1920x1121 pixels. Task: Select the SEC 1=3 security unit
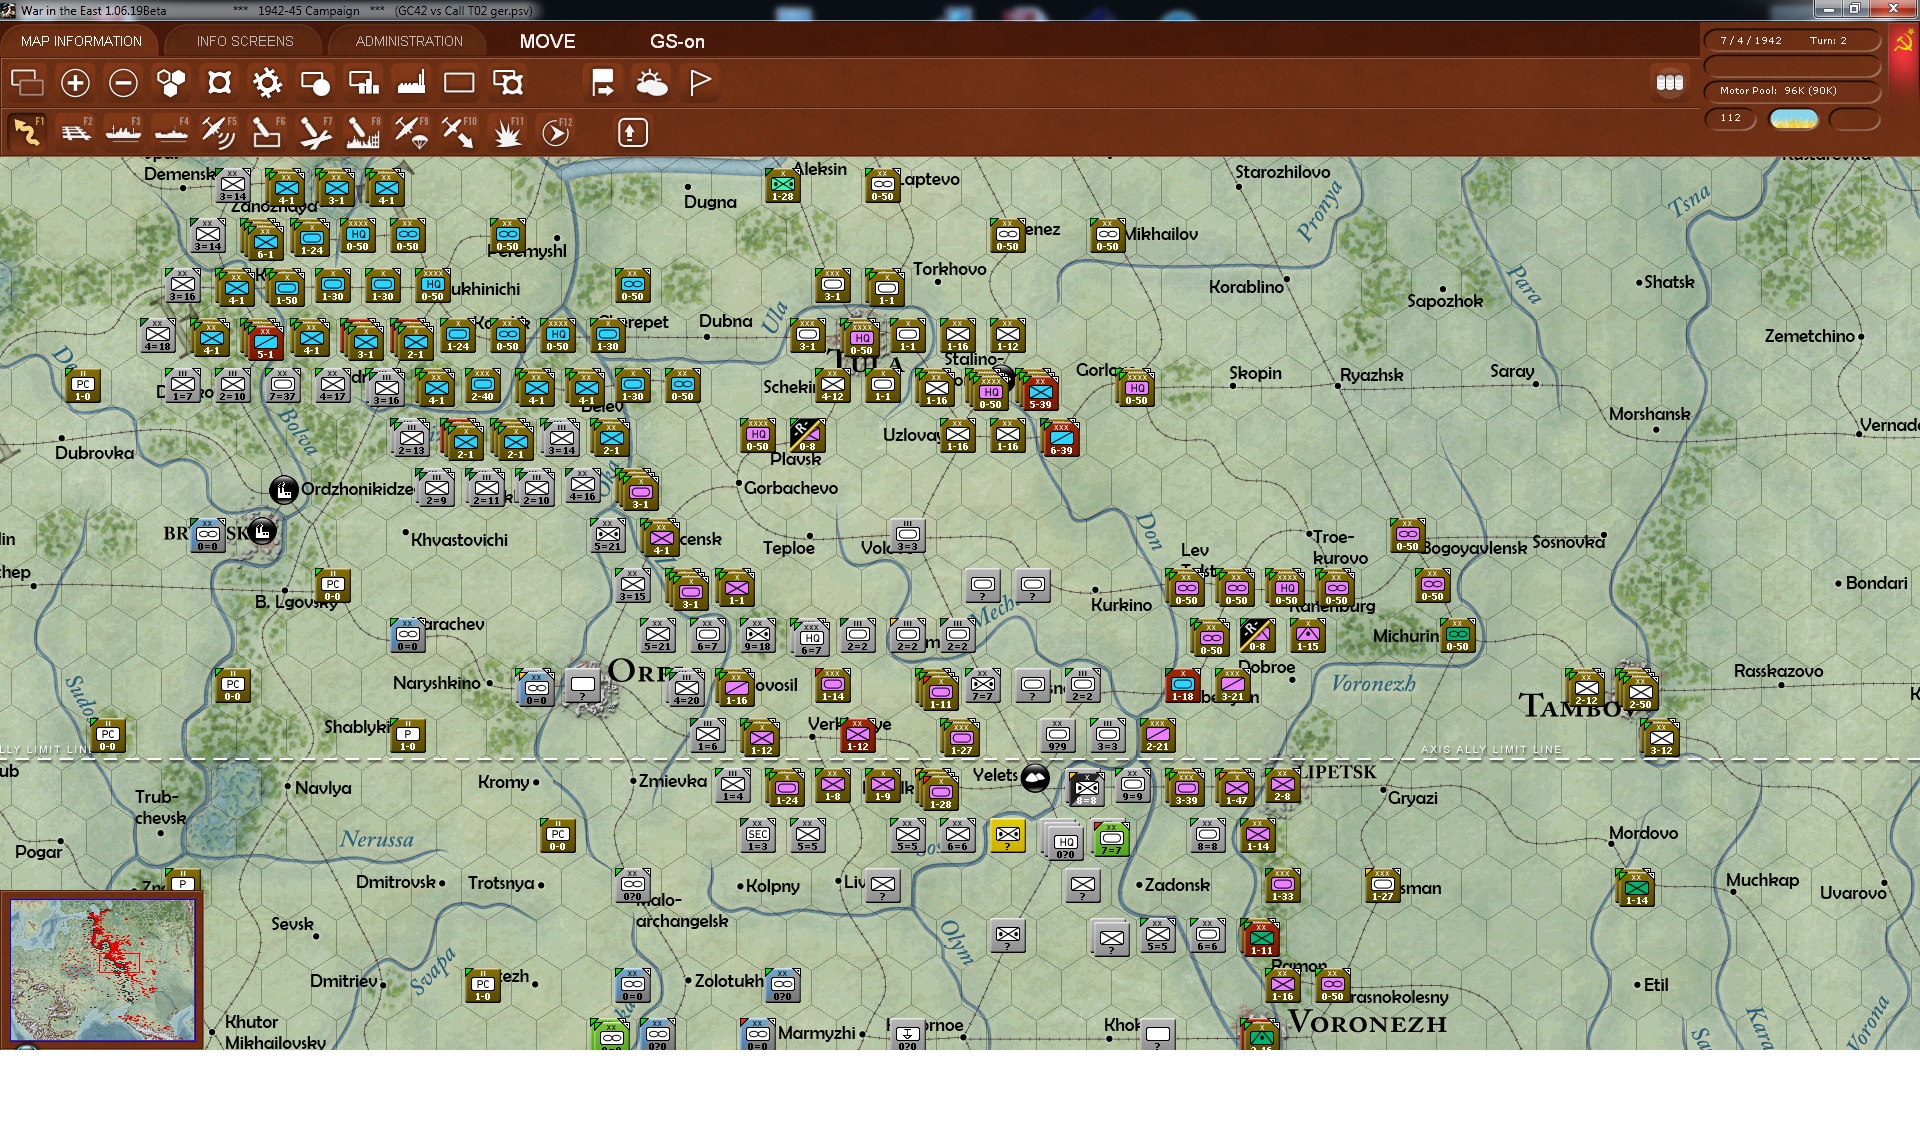tap(758, 836)
